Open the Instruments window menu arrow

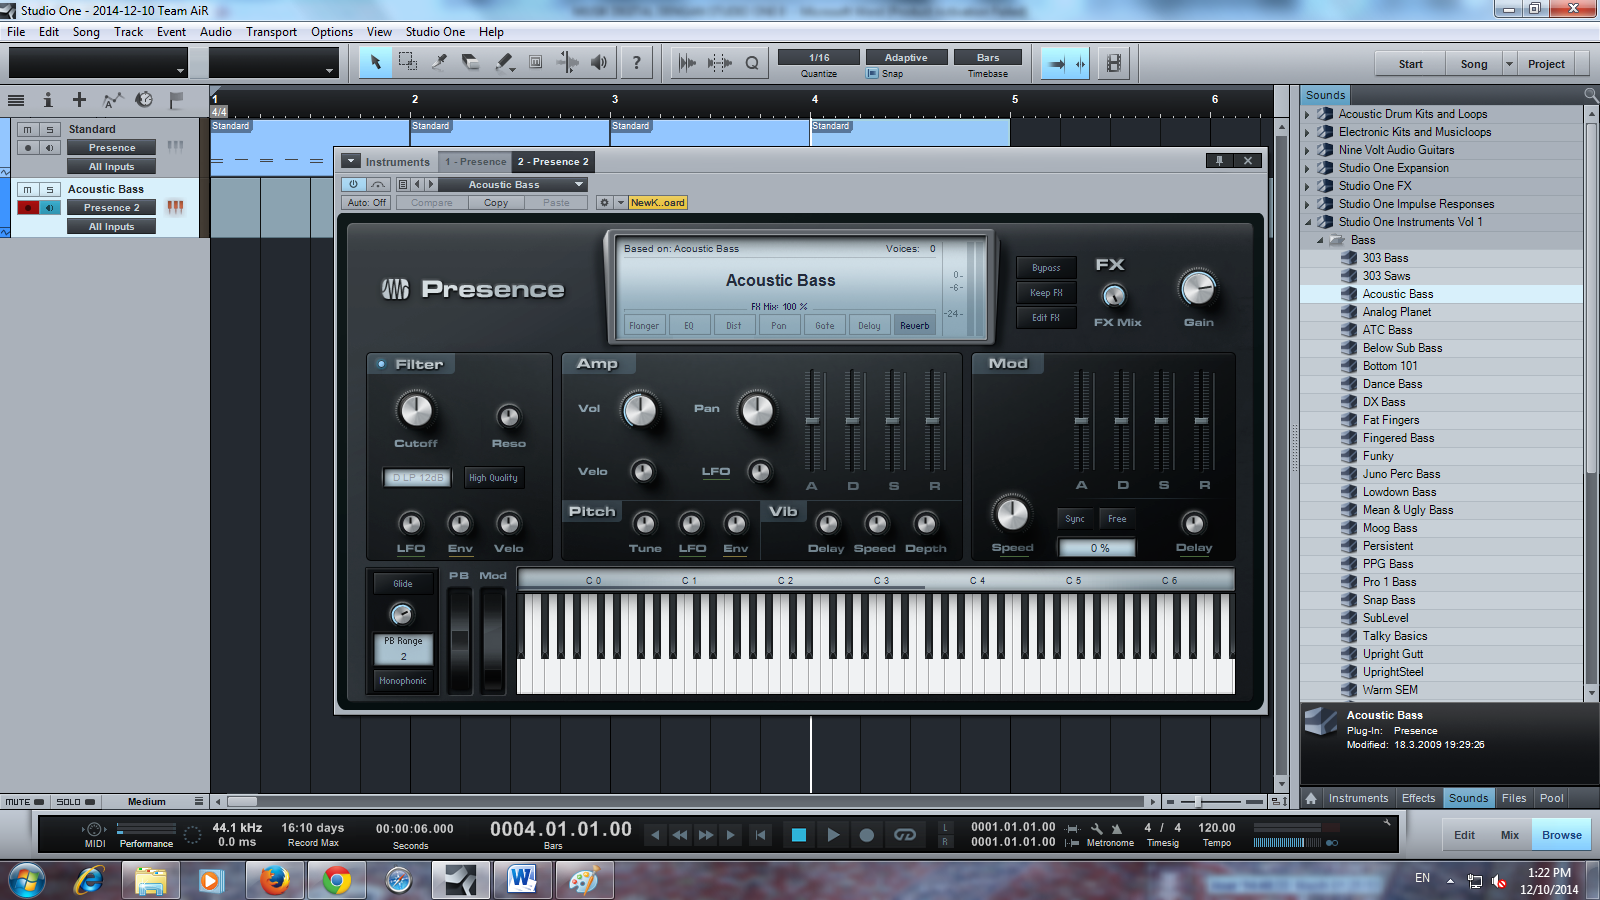pyautogui.click(x=350, y=161)
